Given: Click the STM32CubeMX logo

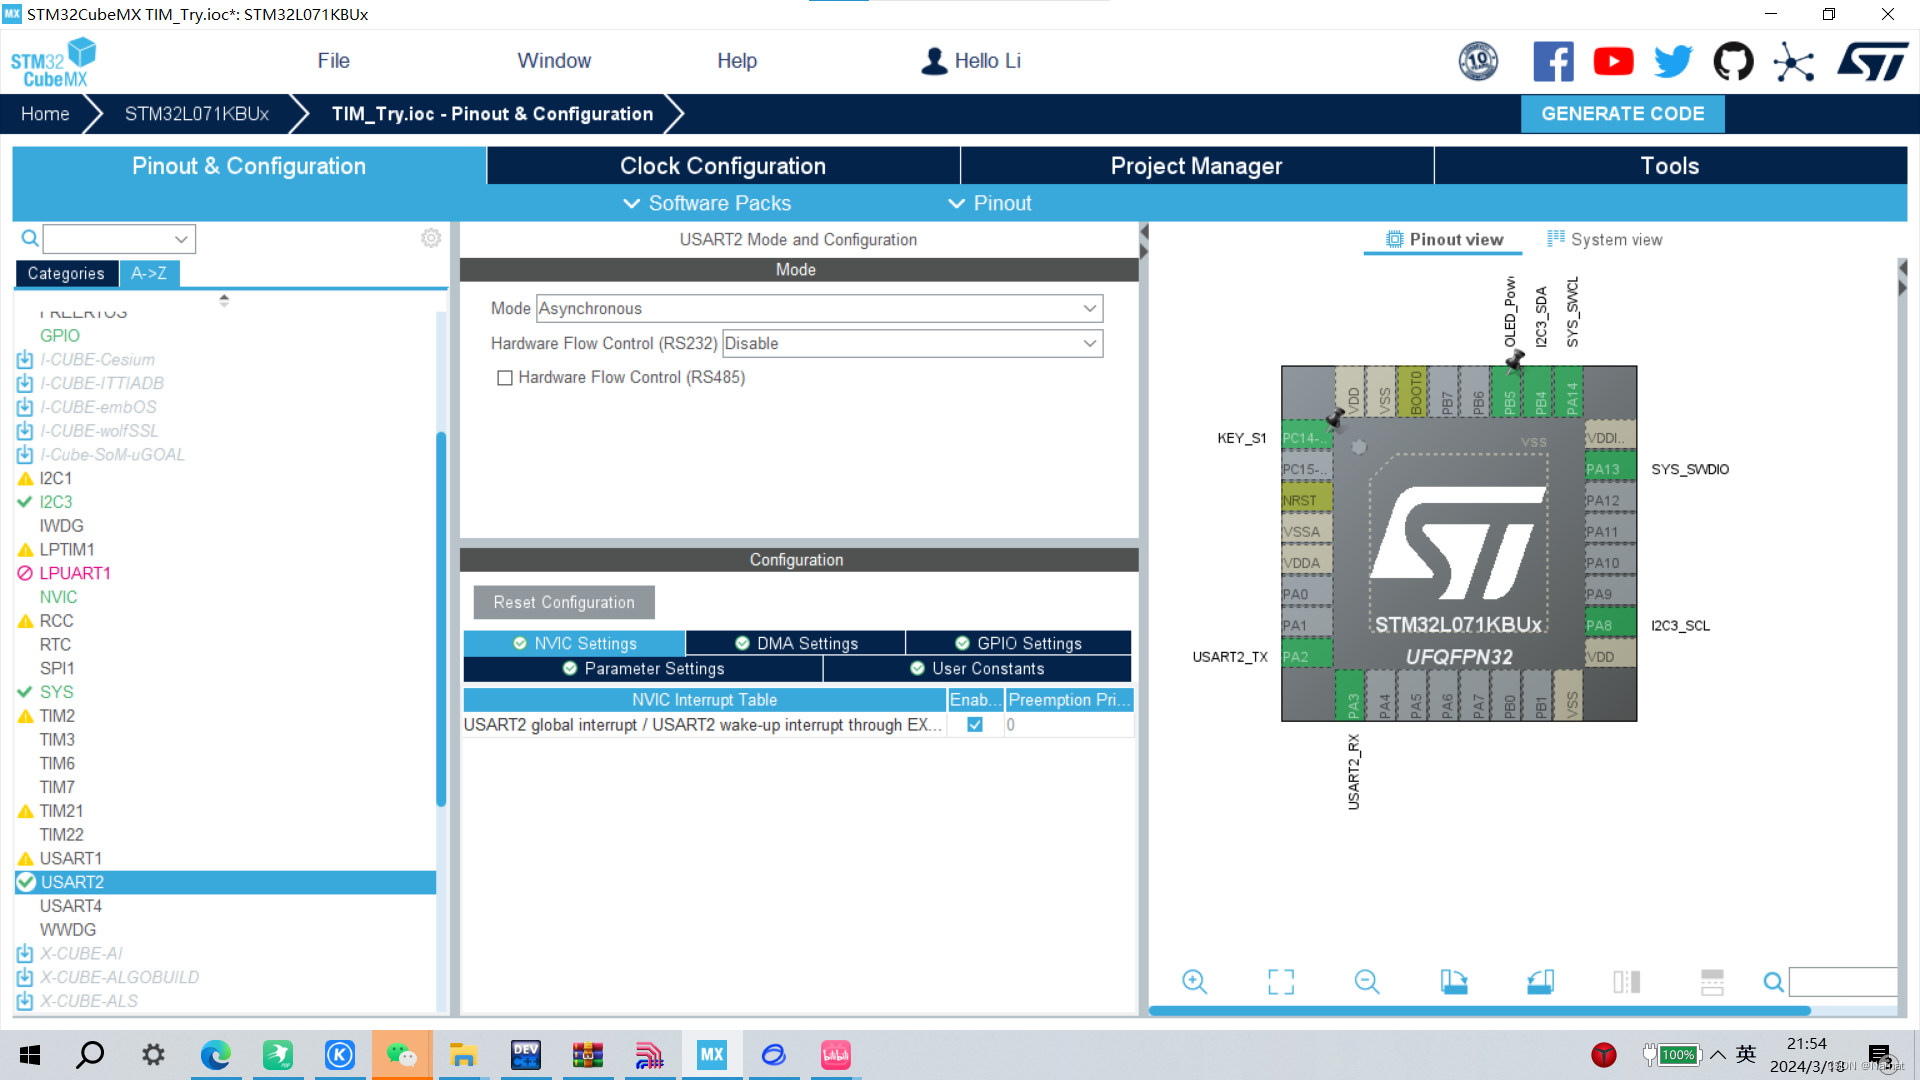Looking at the screenshot, I should coord(53,62).
